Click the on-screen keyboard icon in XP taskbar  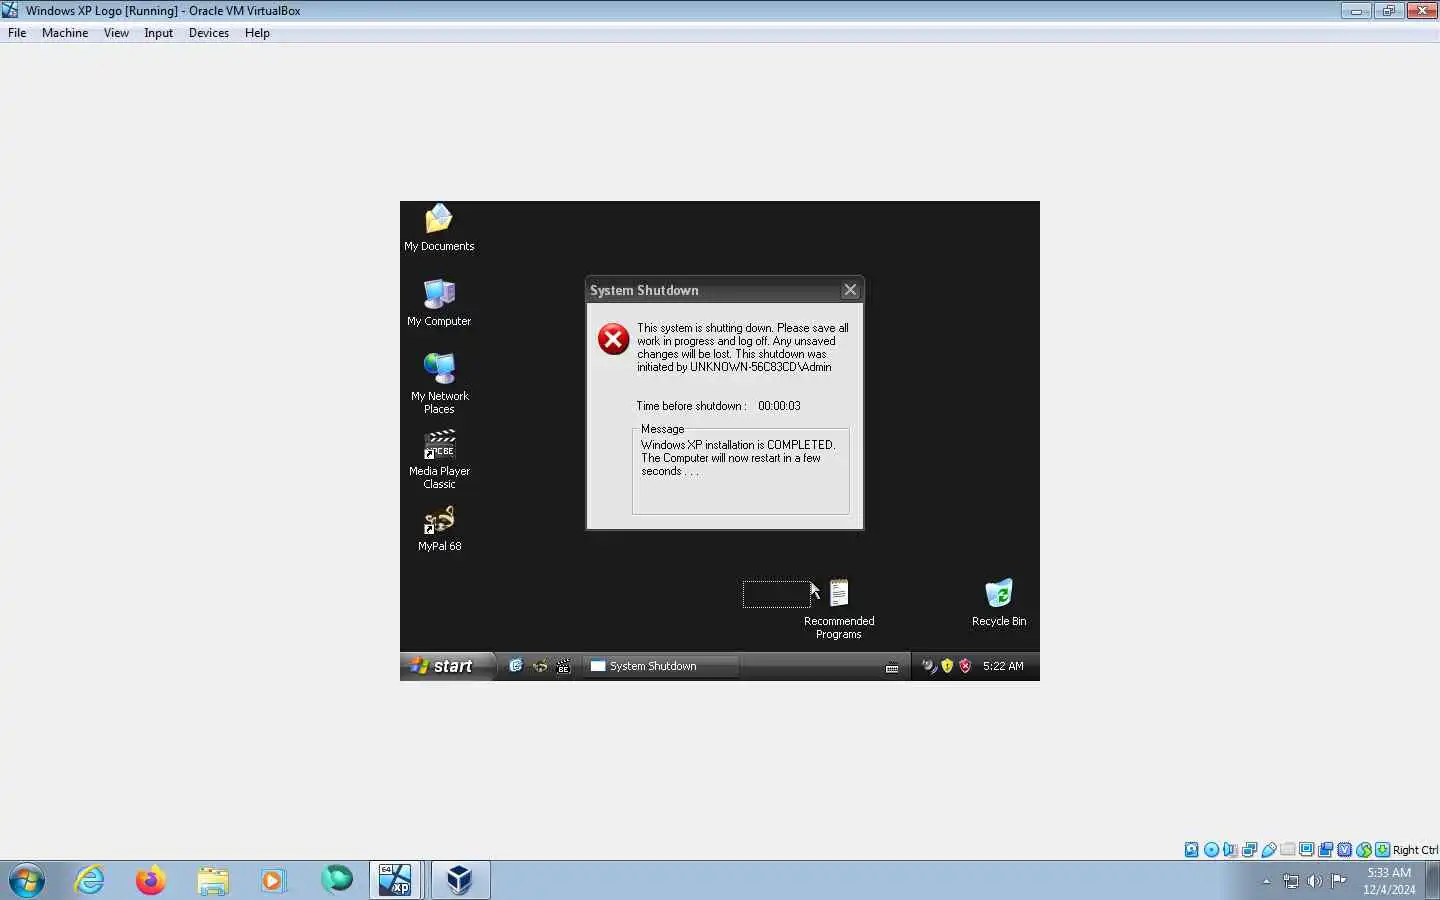pyautogui.click(x=892, y=667)
